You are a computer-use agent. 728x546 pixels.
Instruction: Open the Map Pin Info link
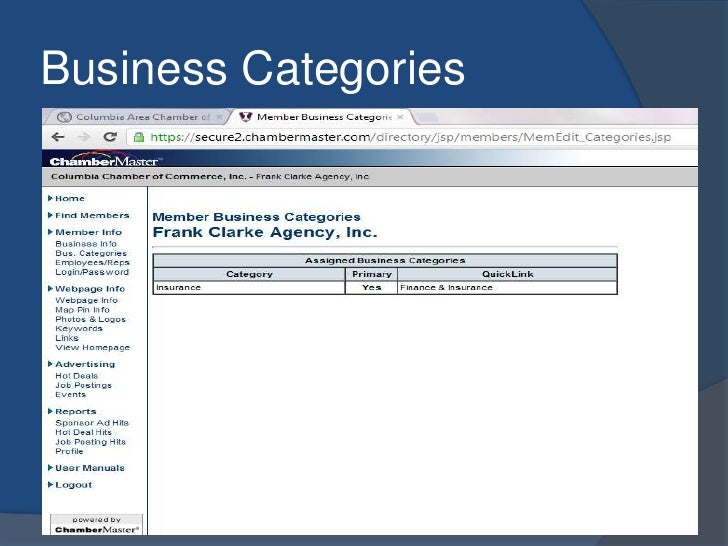(82, 310)
